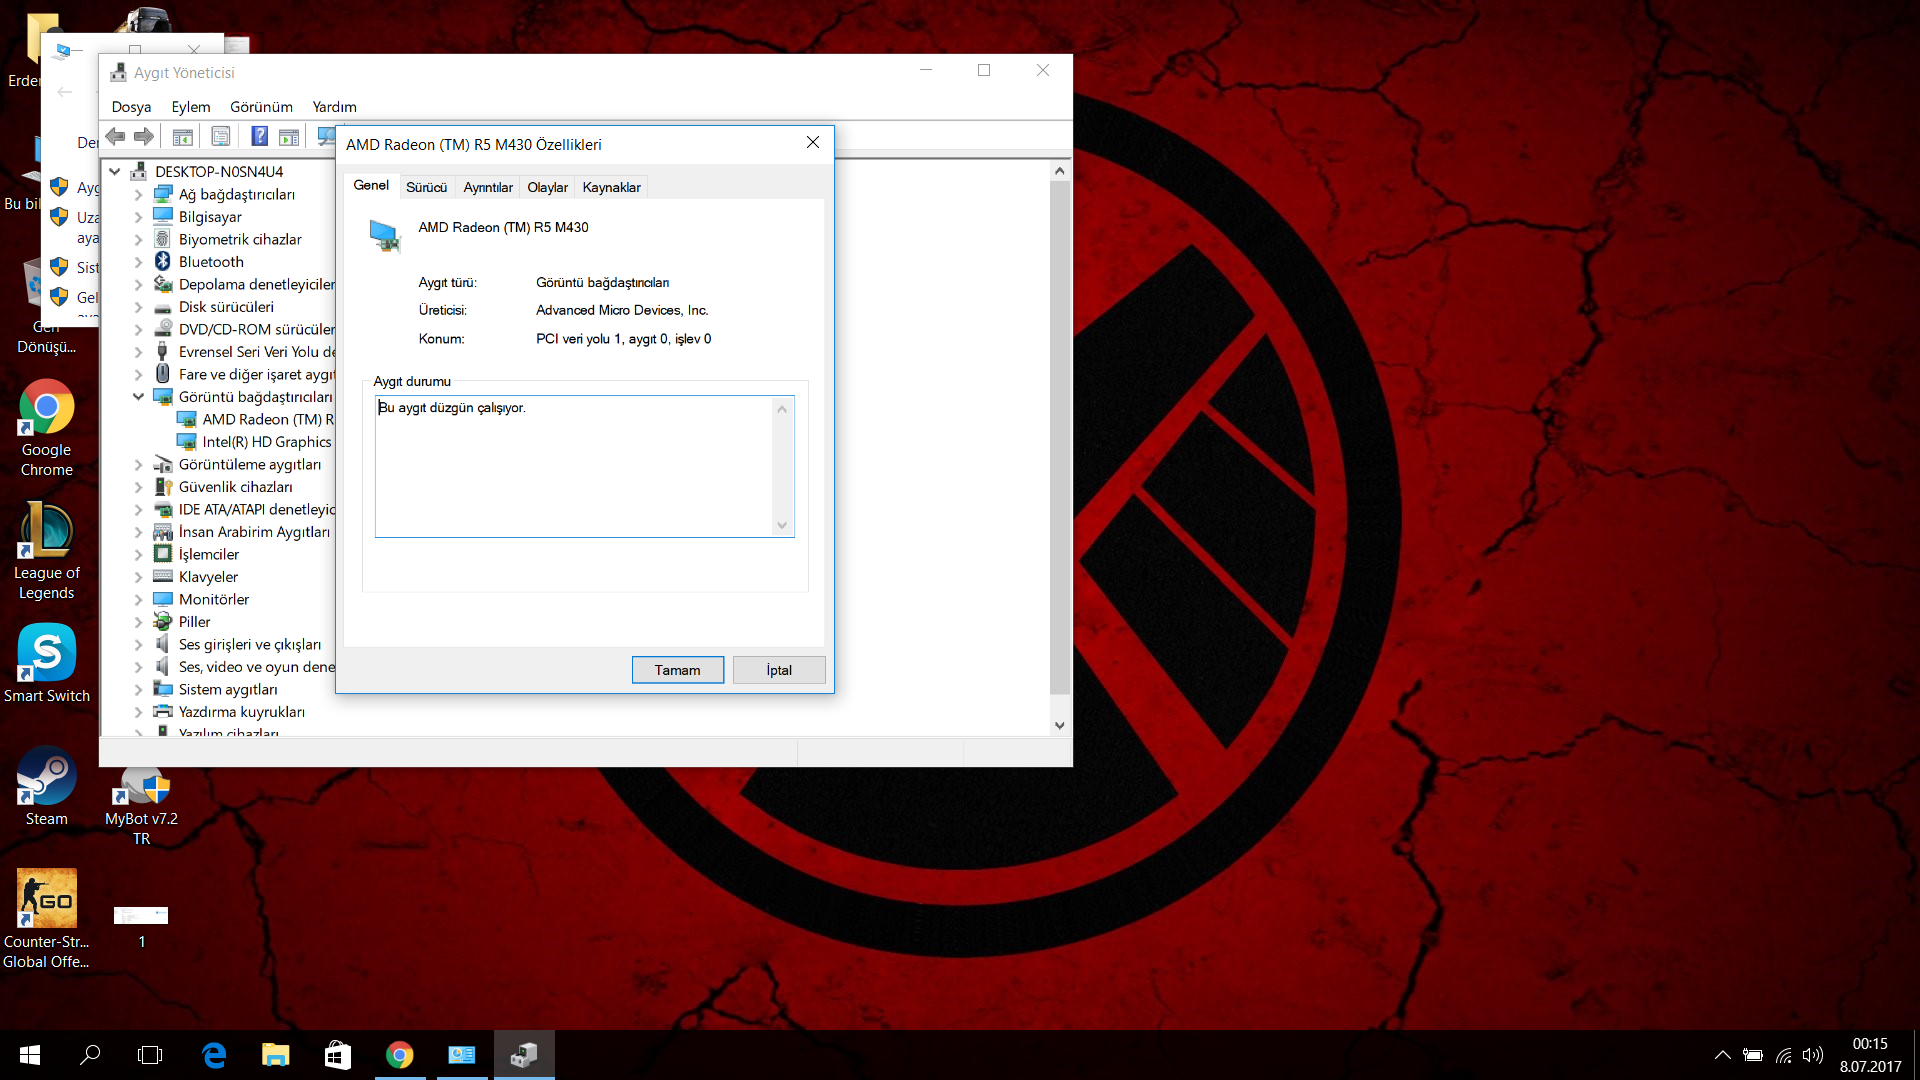
Task: Expand the Ağ bağdaştırıcıları node
Action: click(x=138, y=195)
